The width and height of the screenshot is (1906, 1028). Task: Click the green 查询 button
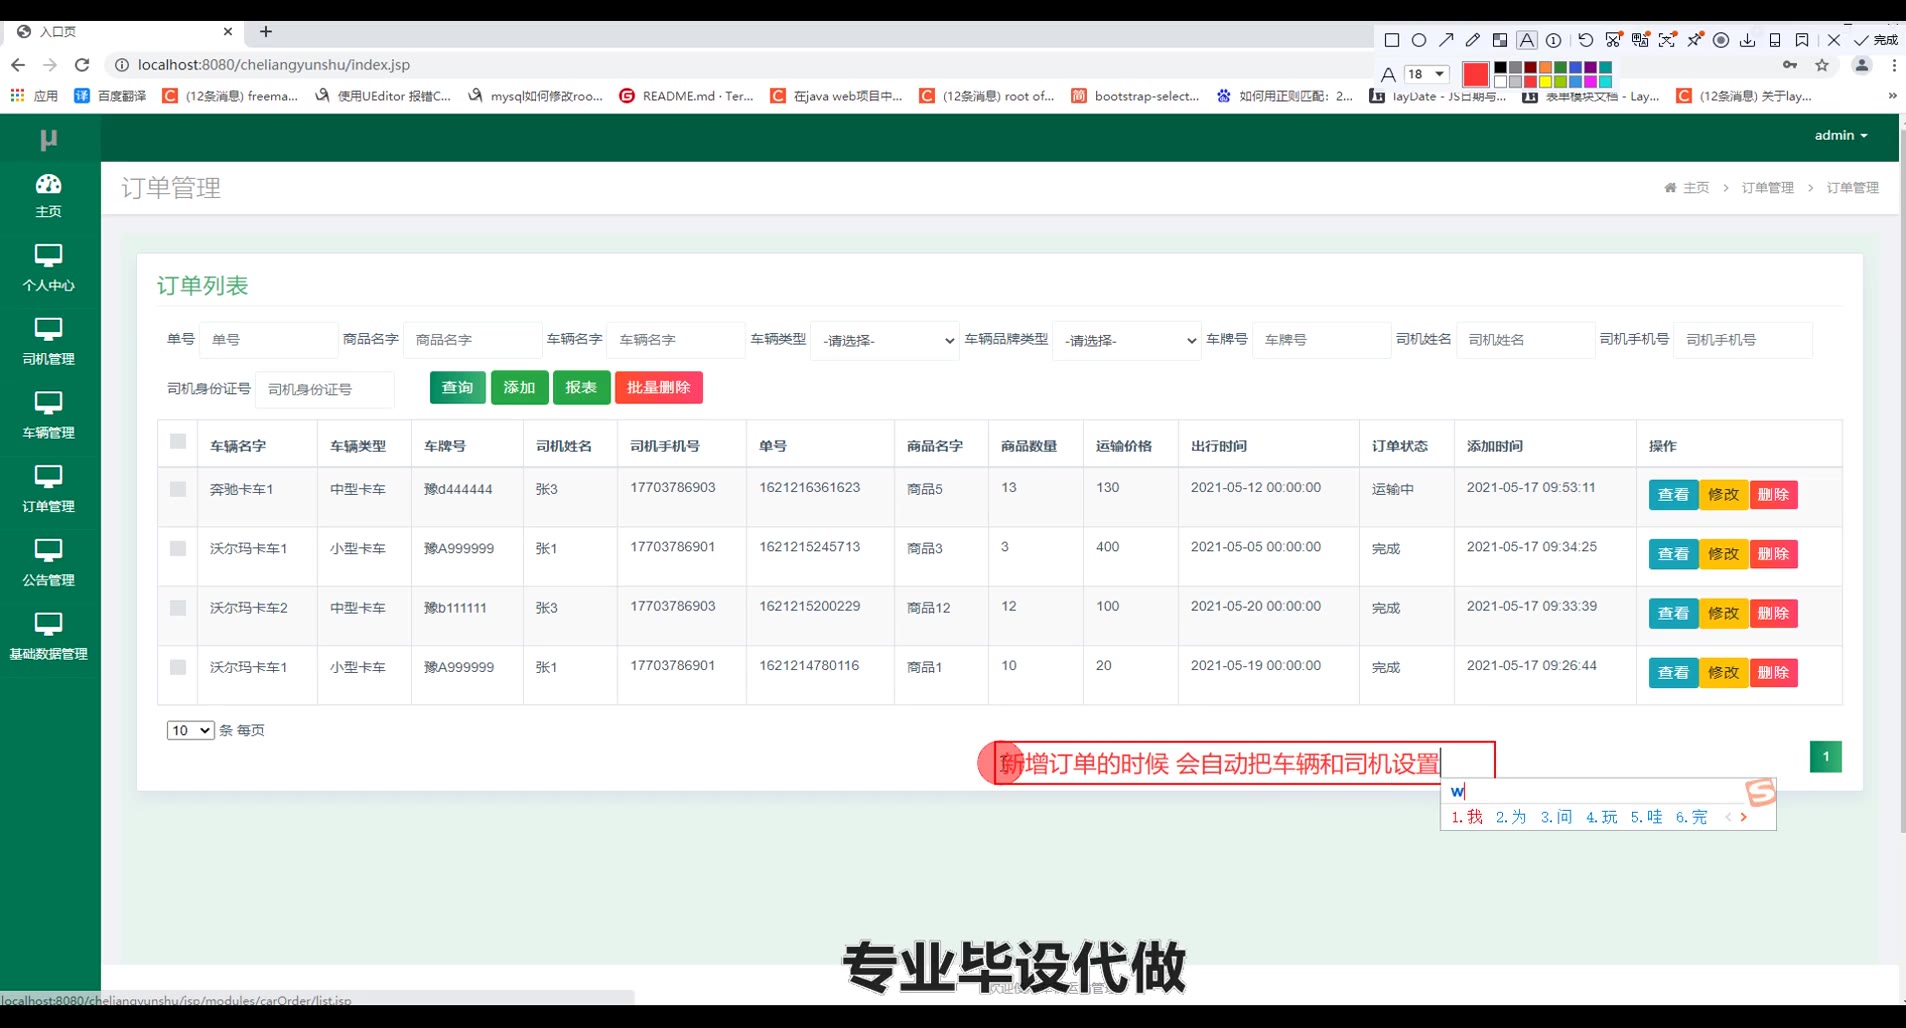coord(457,388)
